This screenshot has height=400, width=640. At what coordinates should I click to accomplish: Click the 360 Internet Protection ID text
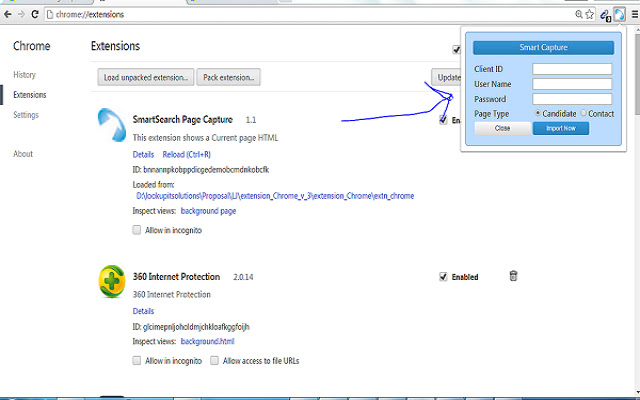pyautogui.click(x=191, y=327)
